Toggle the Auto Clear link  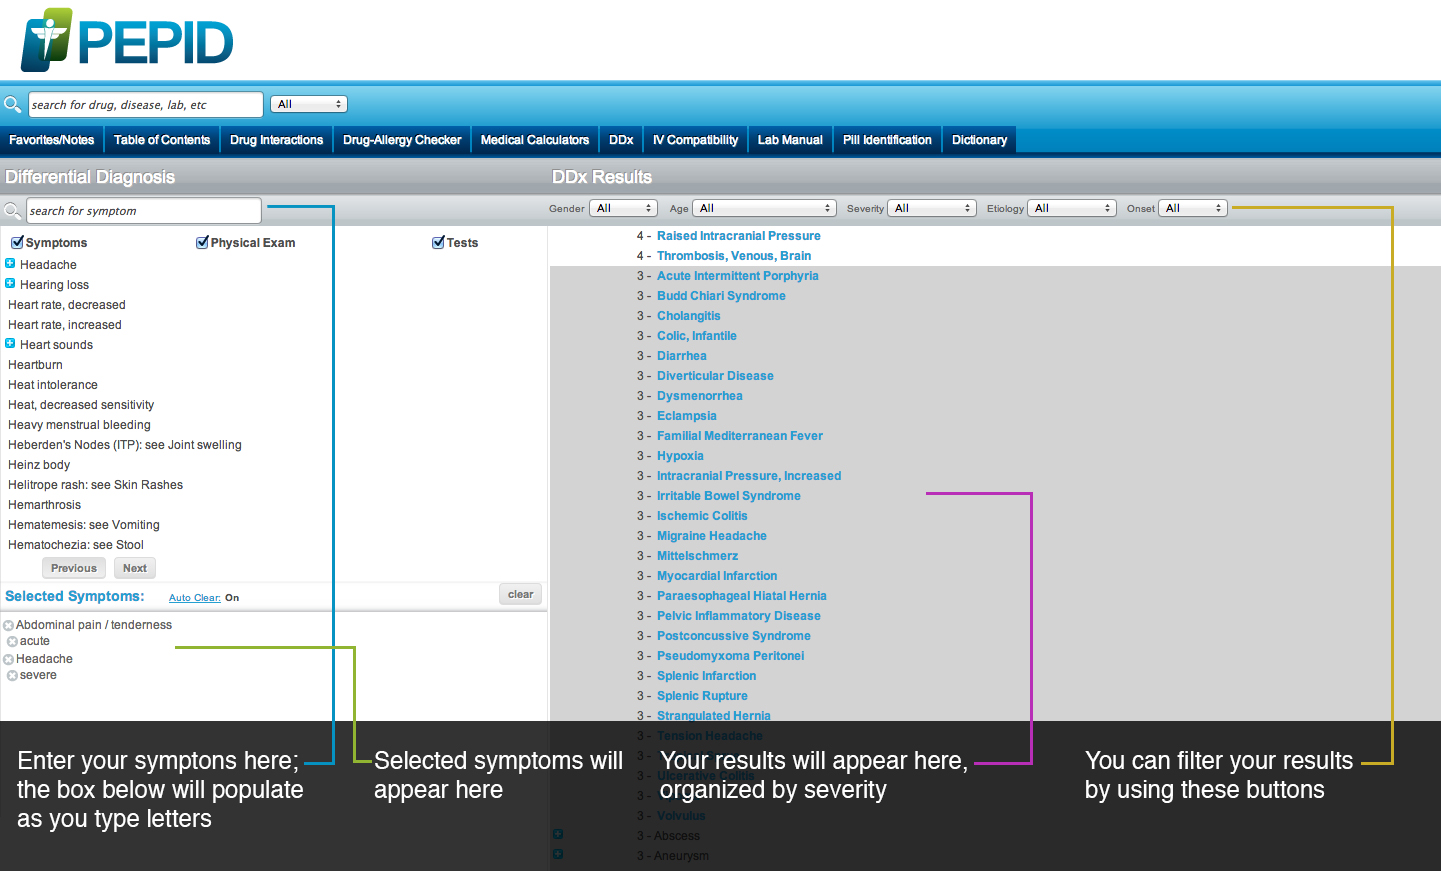pos(194,598)
